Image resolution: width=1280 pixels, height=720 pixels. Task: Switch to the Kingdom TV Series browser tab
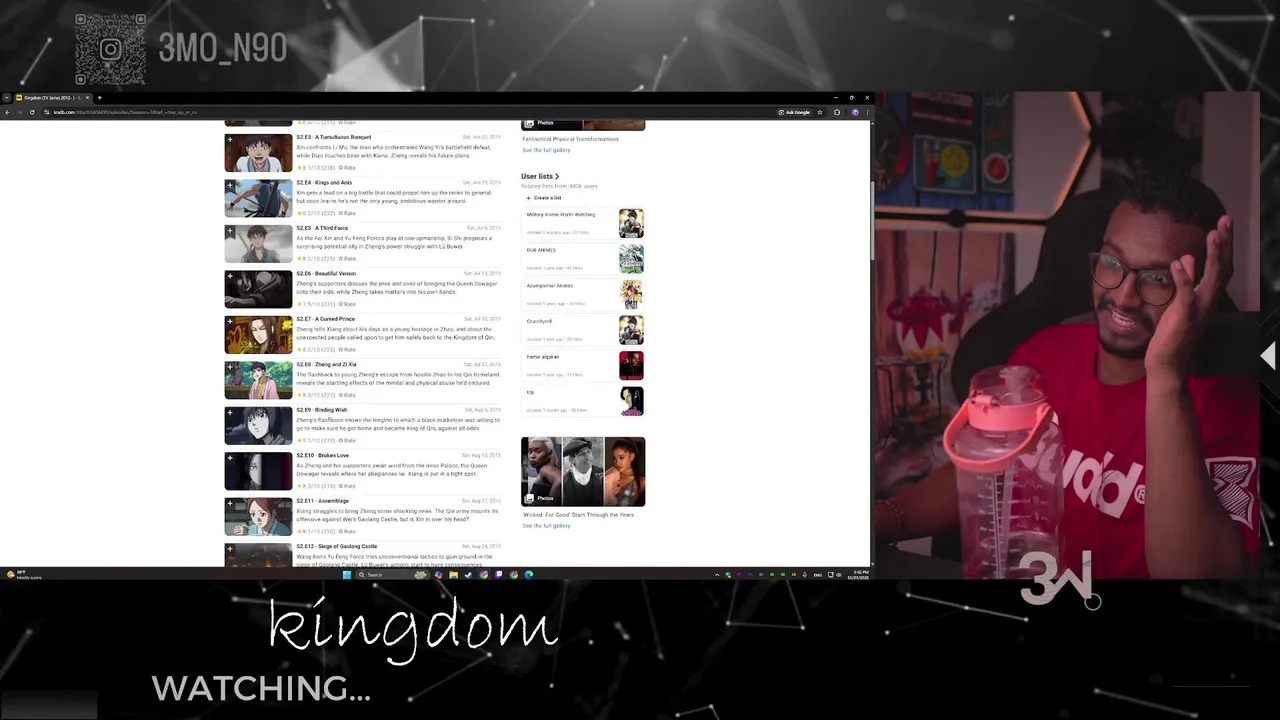[x=52, y=98]
